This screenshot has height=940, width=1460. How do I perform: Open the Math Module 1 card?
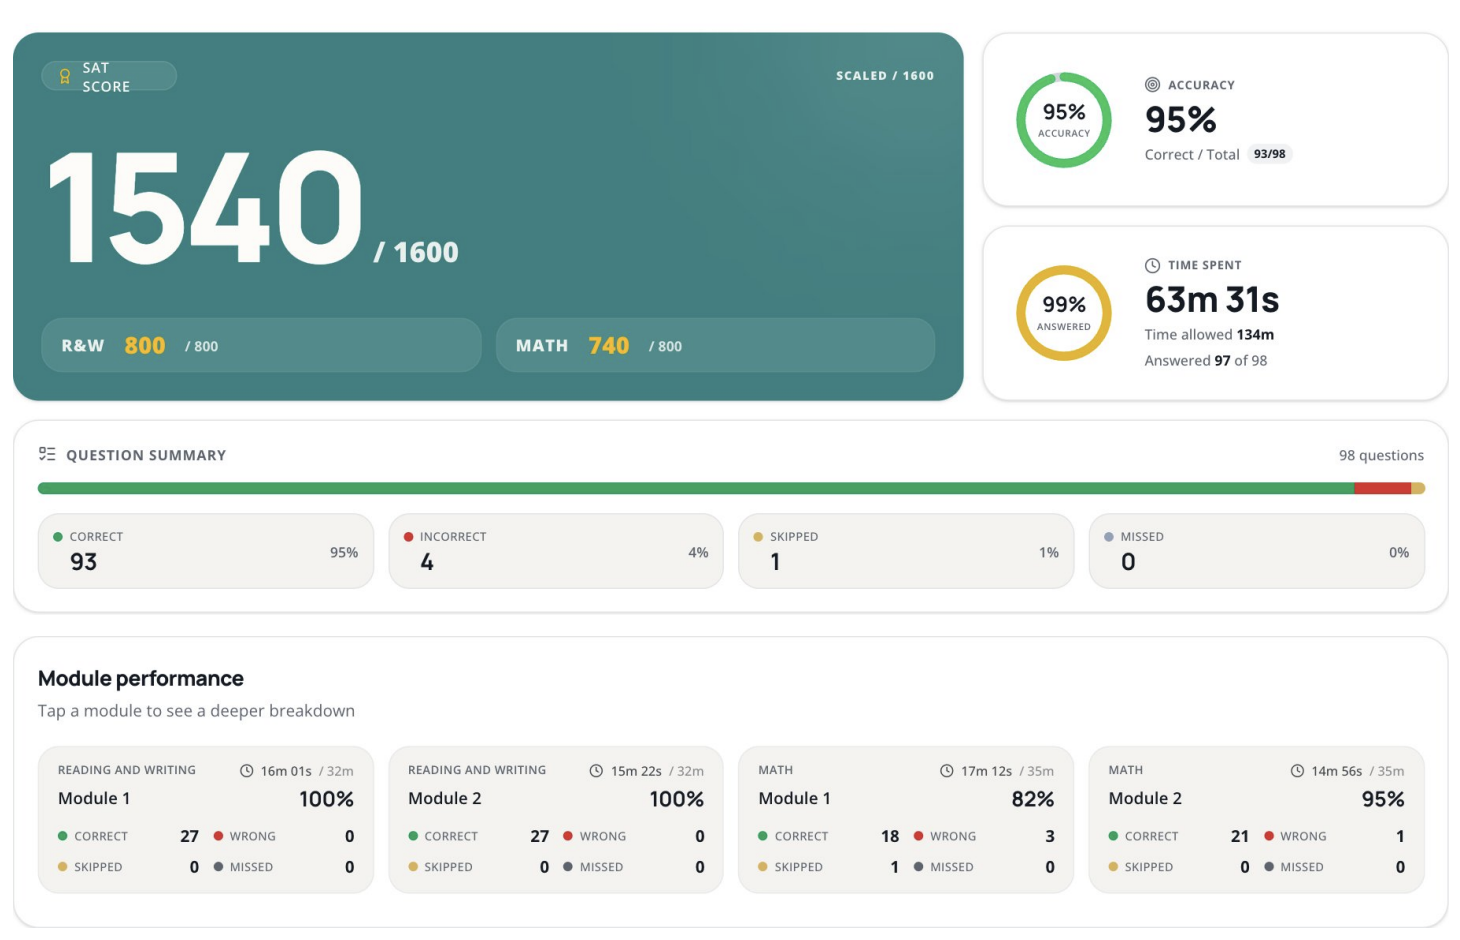[x=906, y=819]
